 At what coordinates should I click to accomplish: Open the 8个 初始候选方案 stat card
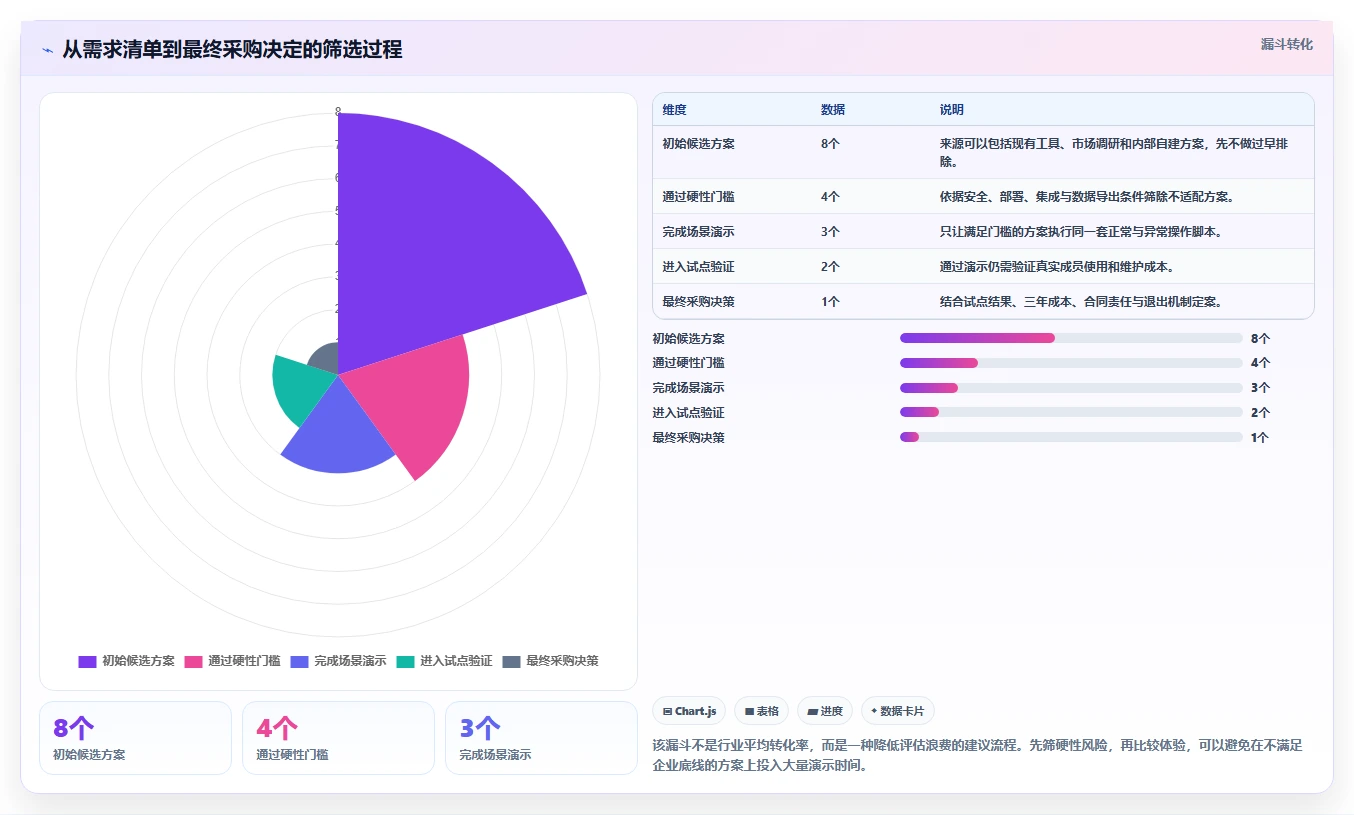[135, 738]
